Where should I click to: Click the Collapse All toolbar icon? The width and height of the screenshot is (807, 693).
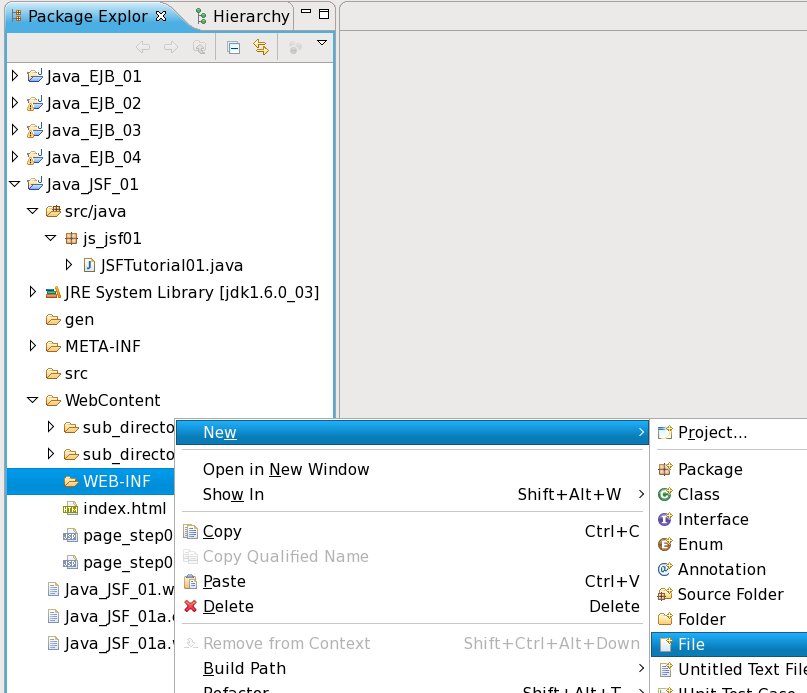[233, 47]
